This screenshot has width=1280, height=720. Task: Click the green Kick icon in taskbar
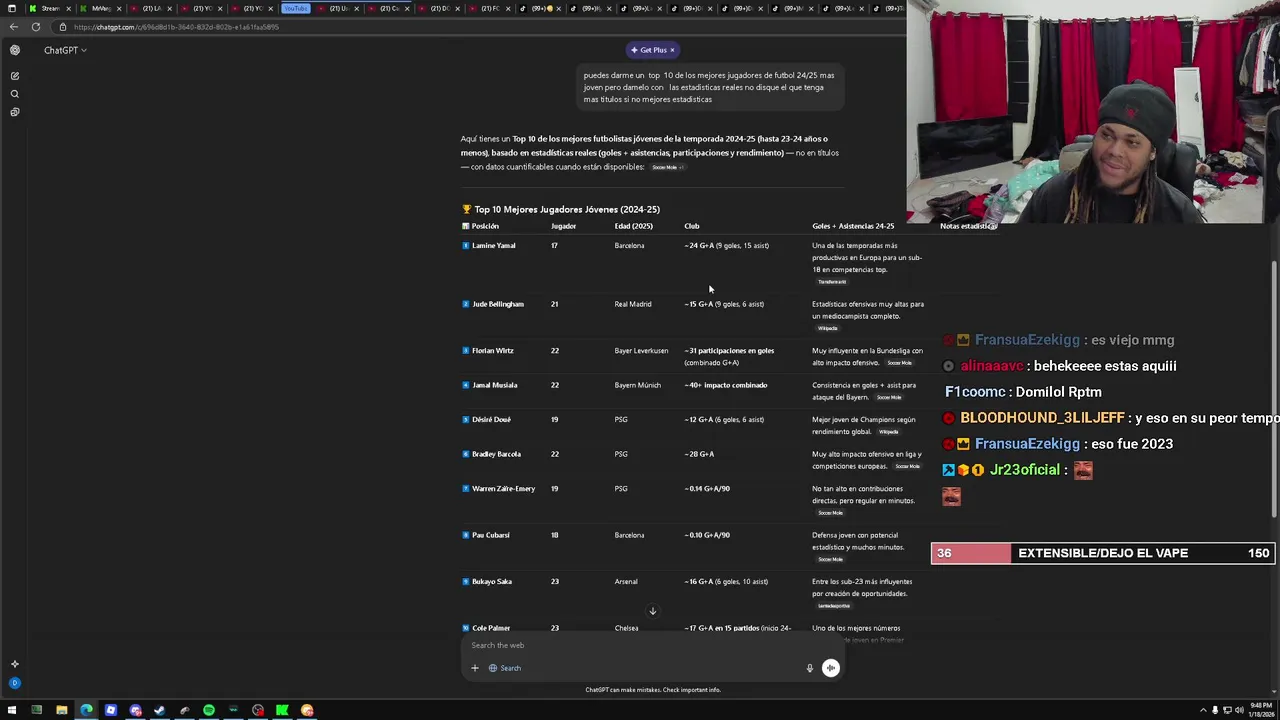[283, 710]
